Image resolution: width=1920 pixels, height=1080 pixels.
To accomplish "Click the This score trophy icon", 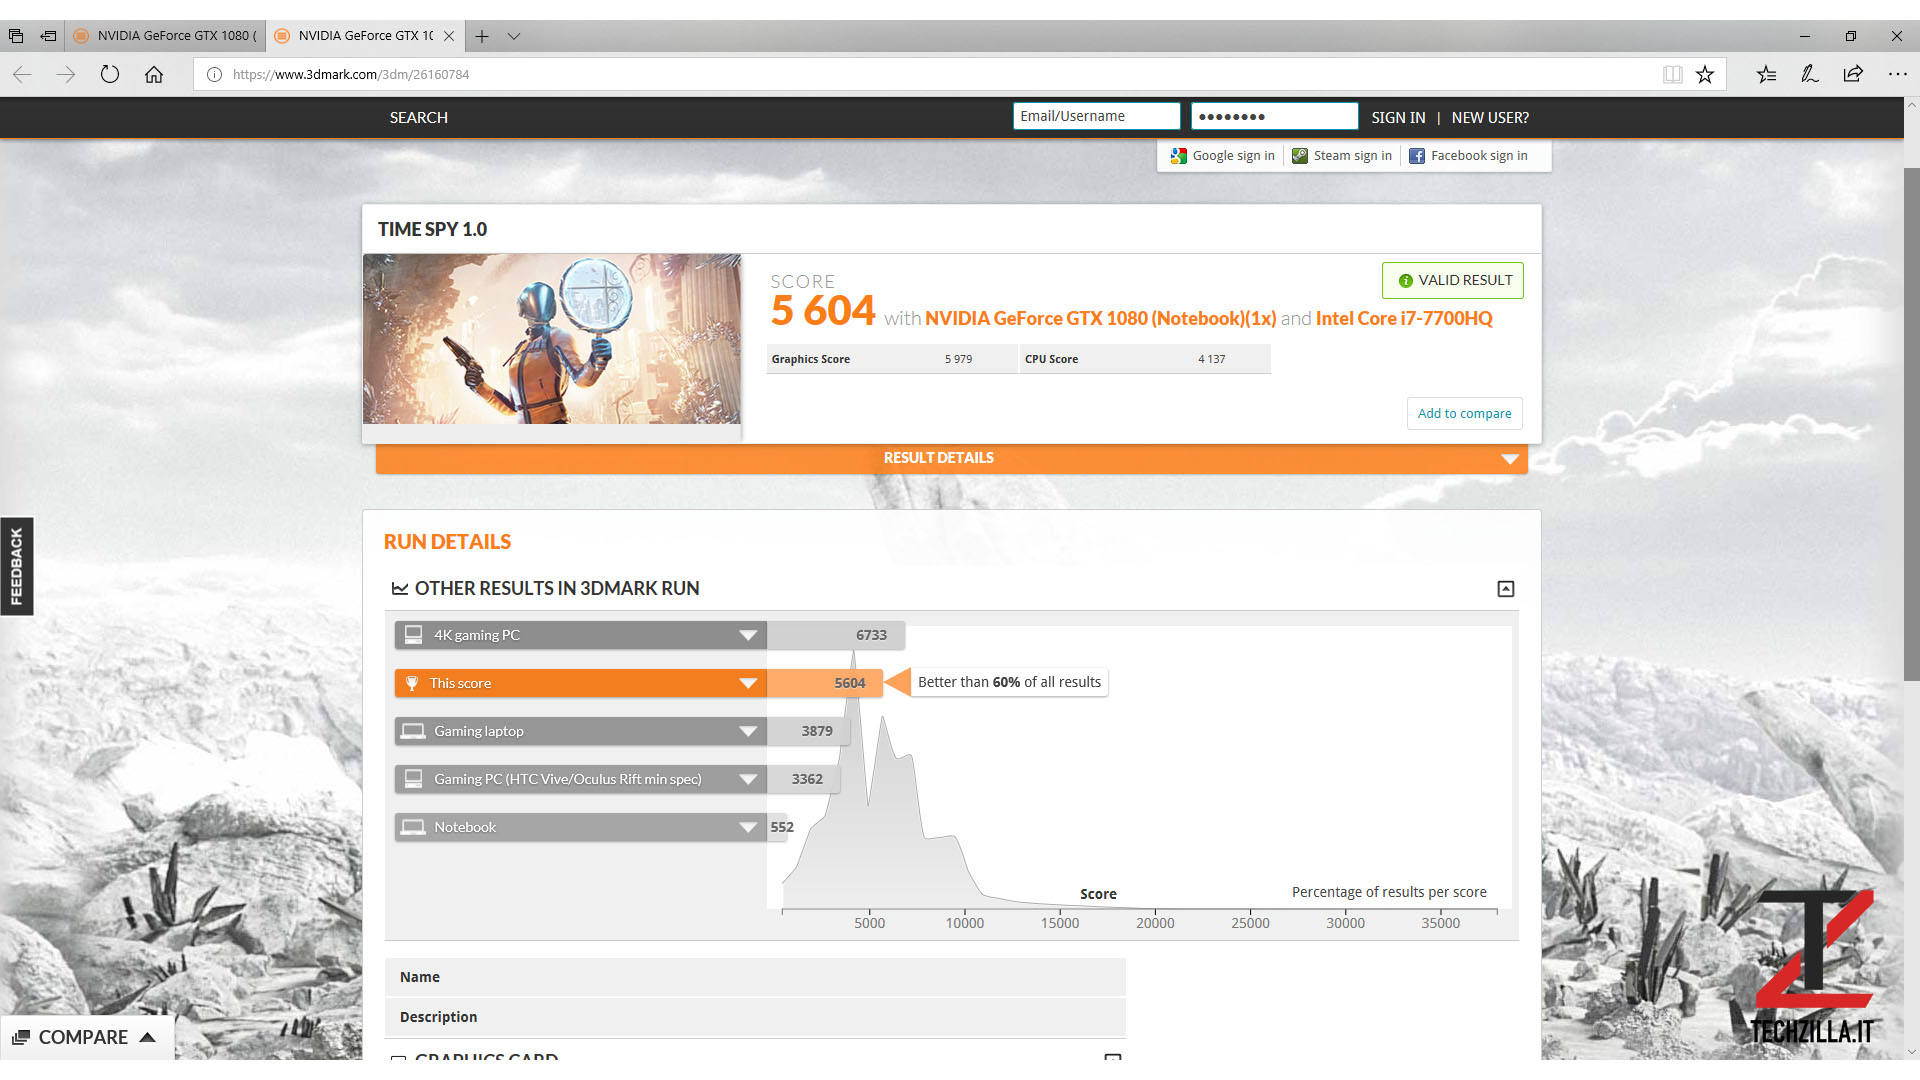I will click(x=412, y=683).
